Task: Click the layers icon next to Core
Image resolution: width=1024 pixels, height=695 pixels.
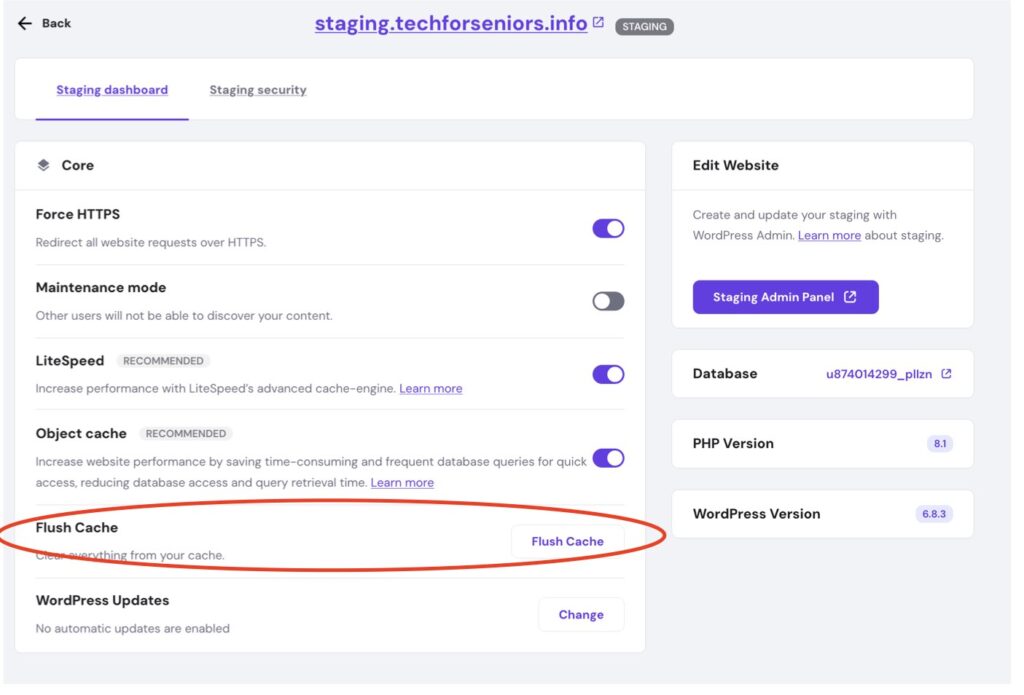Action: [x=43, y=165]
